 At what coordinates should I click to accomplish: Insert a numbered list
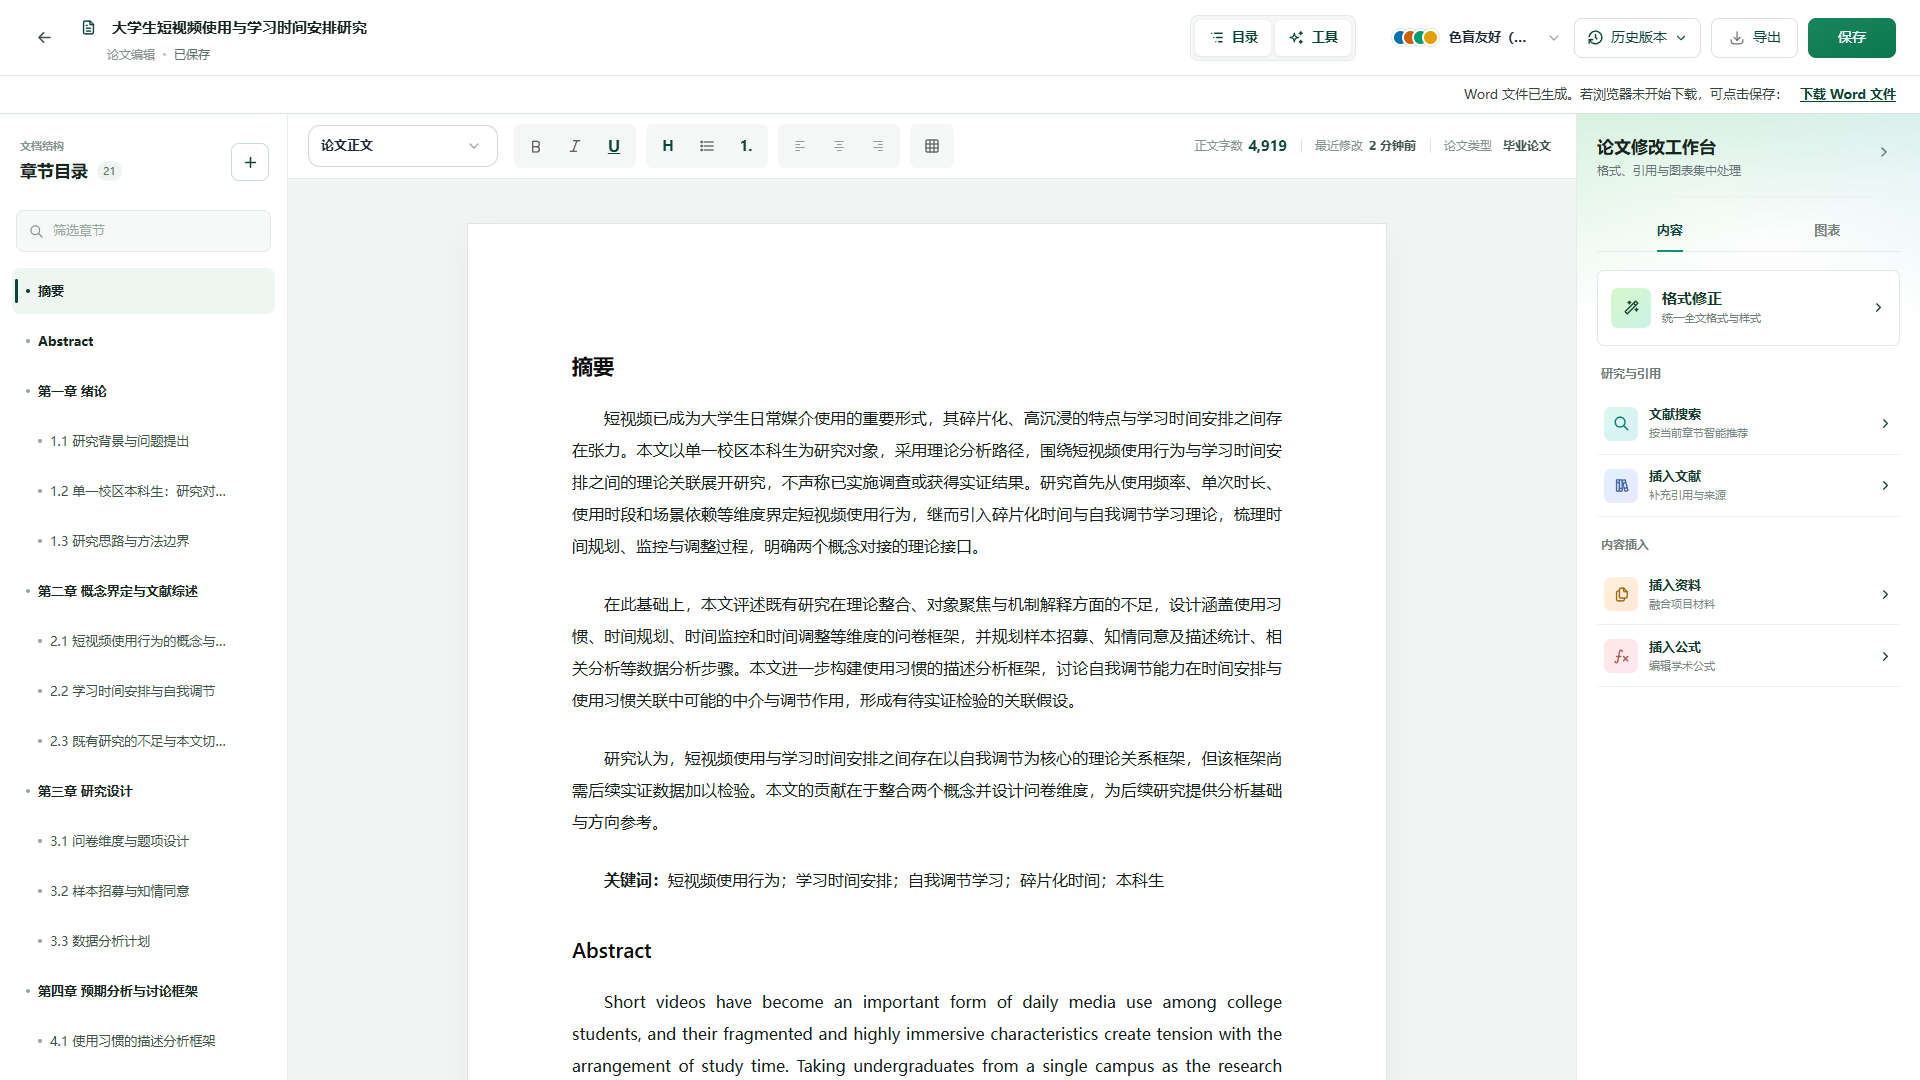click(x=746, y=146)
